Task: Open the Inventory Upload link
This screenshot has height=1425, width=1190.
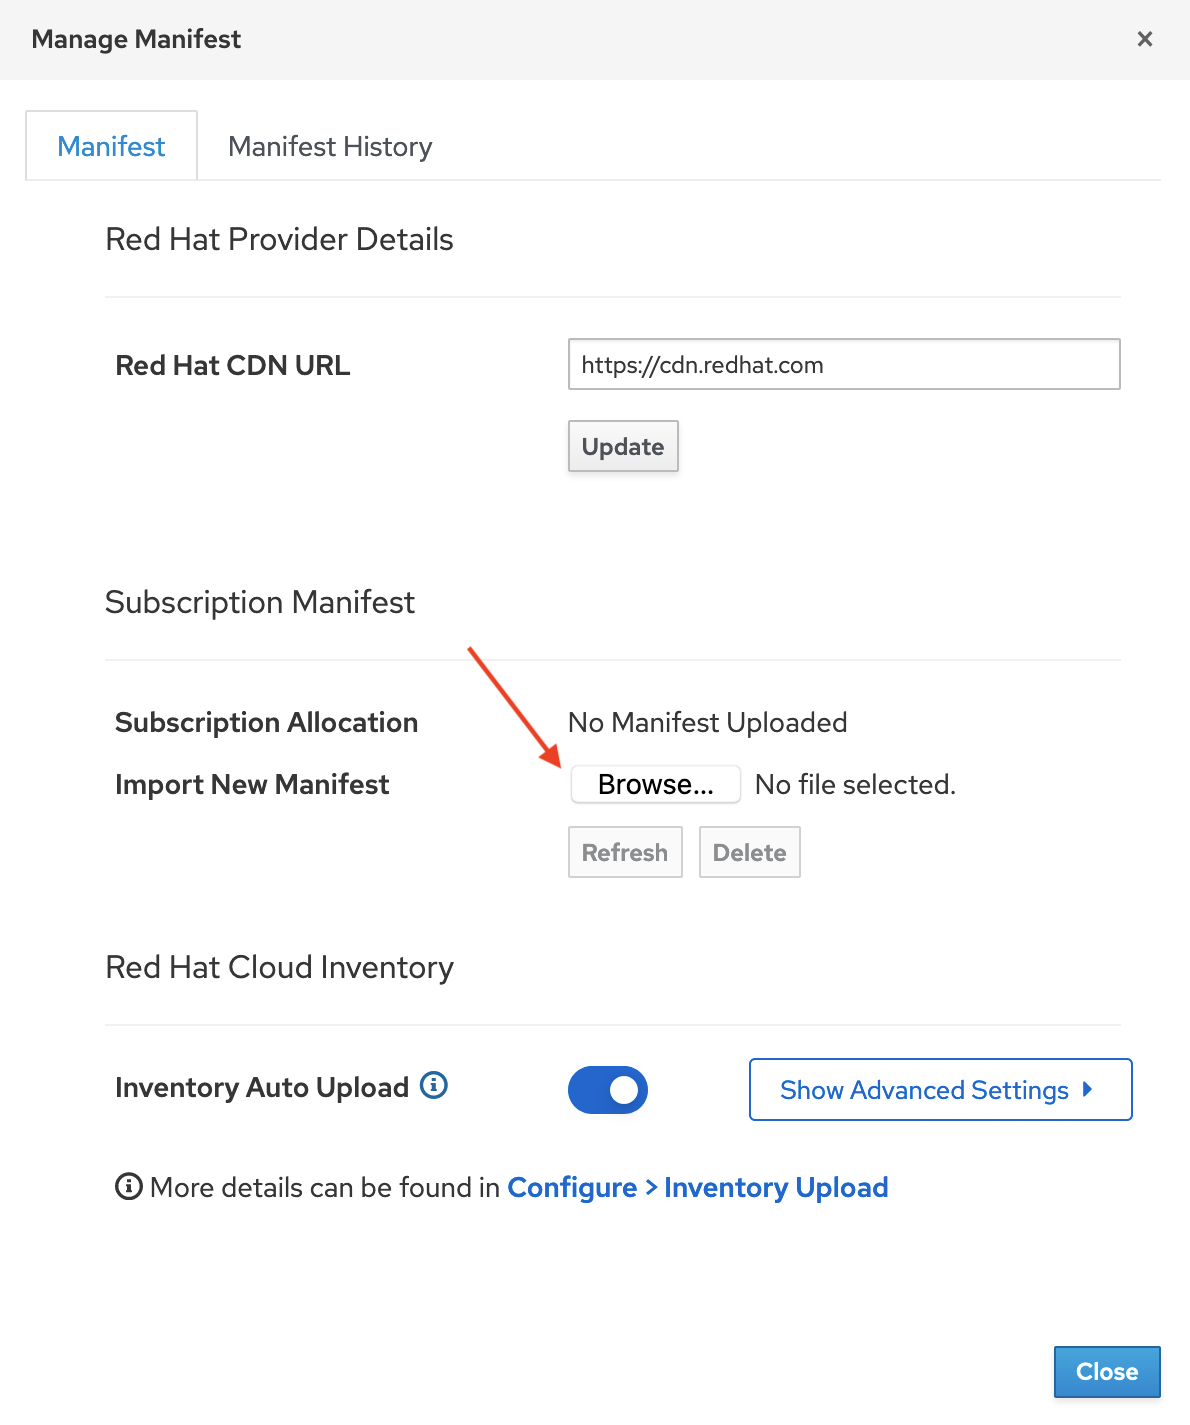Action: coord(775,1187)
